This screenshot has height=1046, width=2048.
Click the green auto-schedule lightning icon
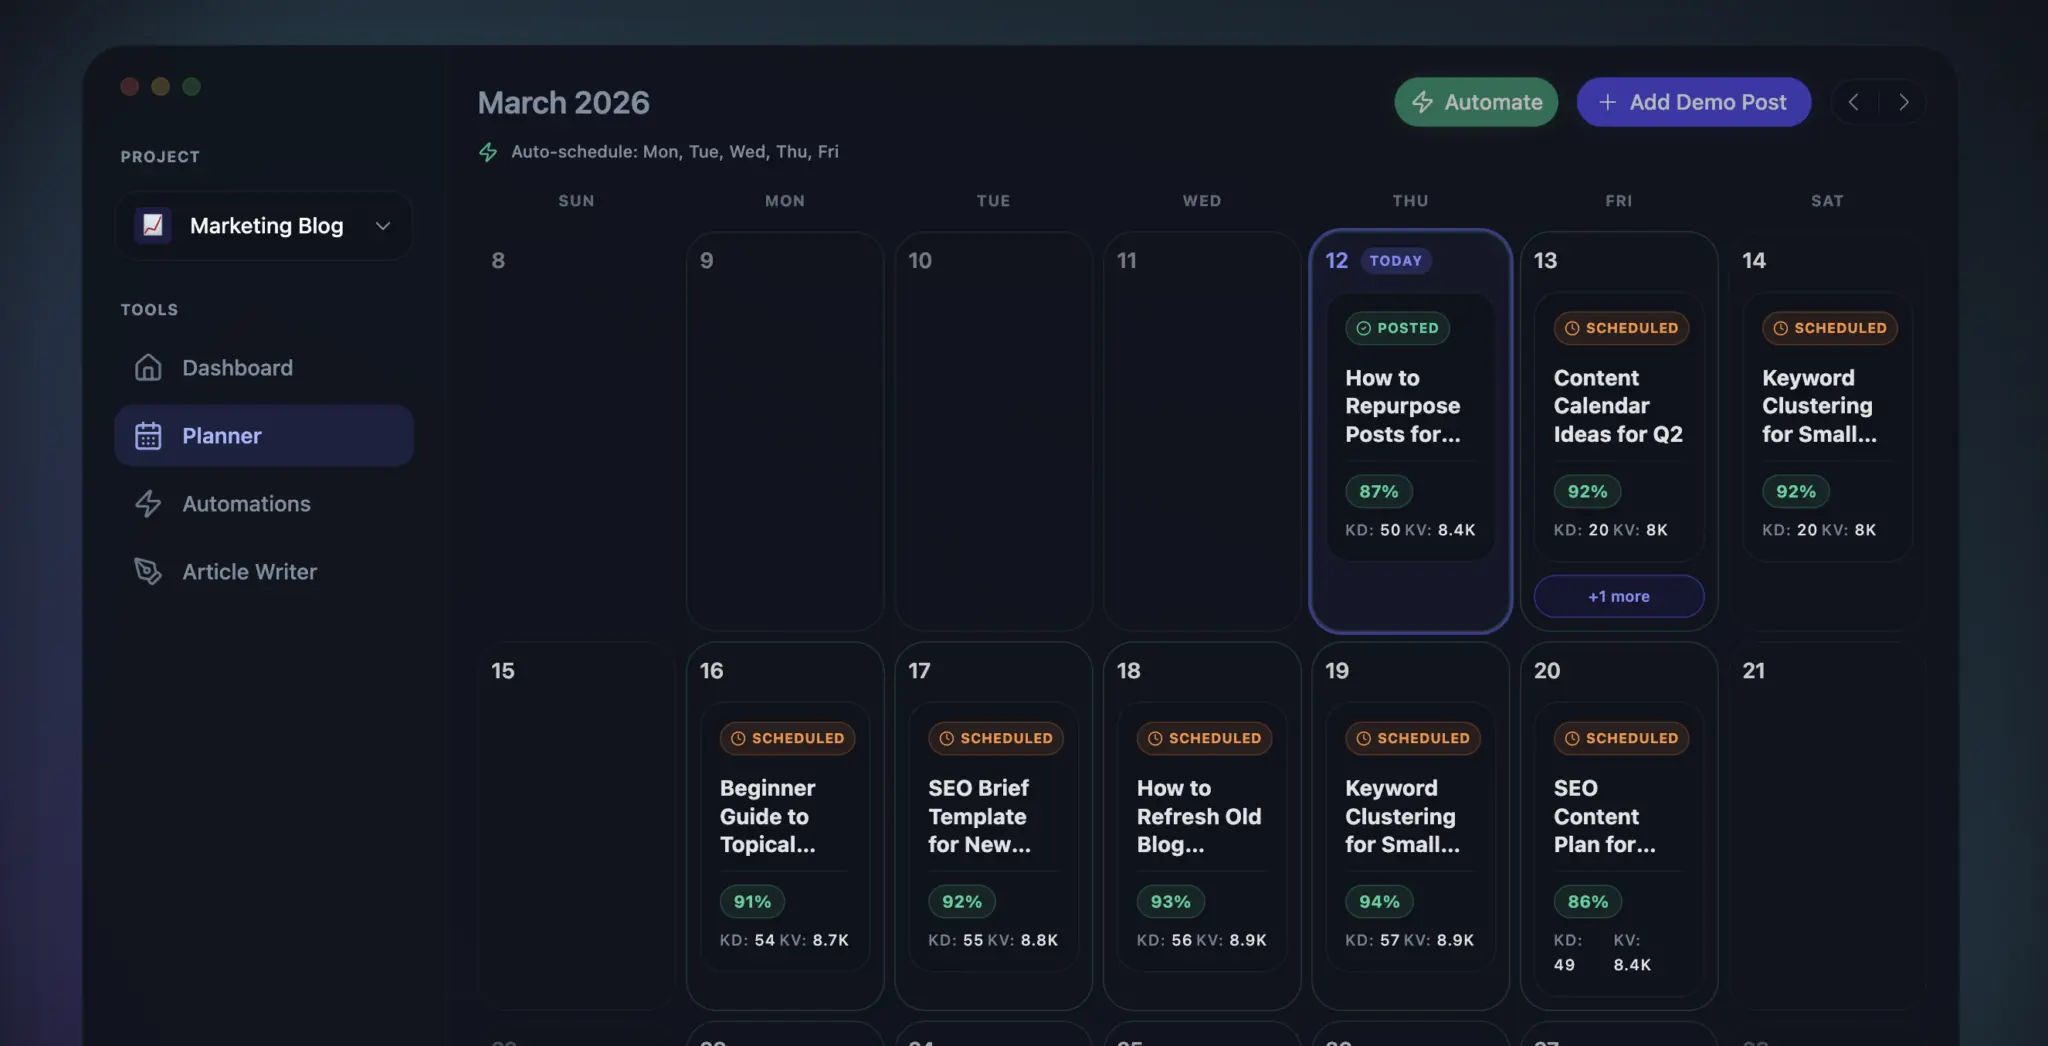coord(487,151)
